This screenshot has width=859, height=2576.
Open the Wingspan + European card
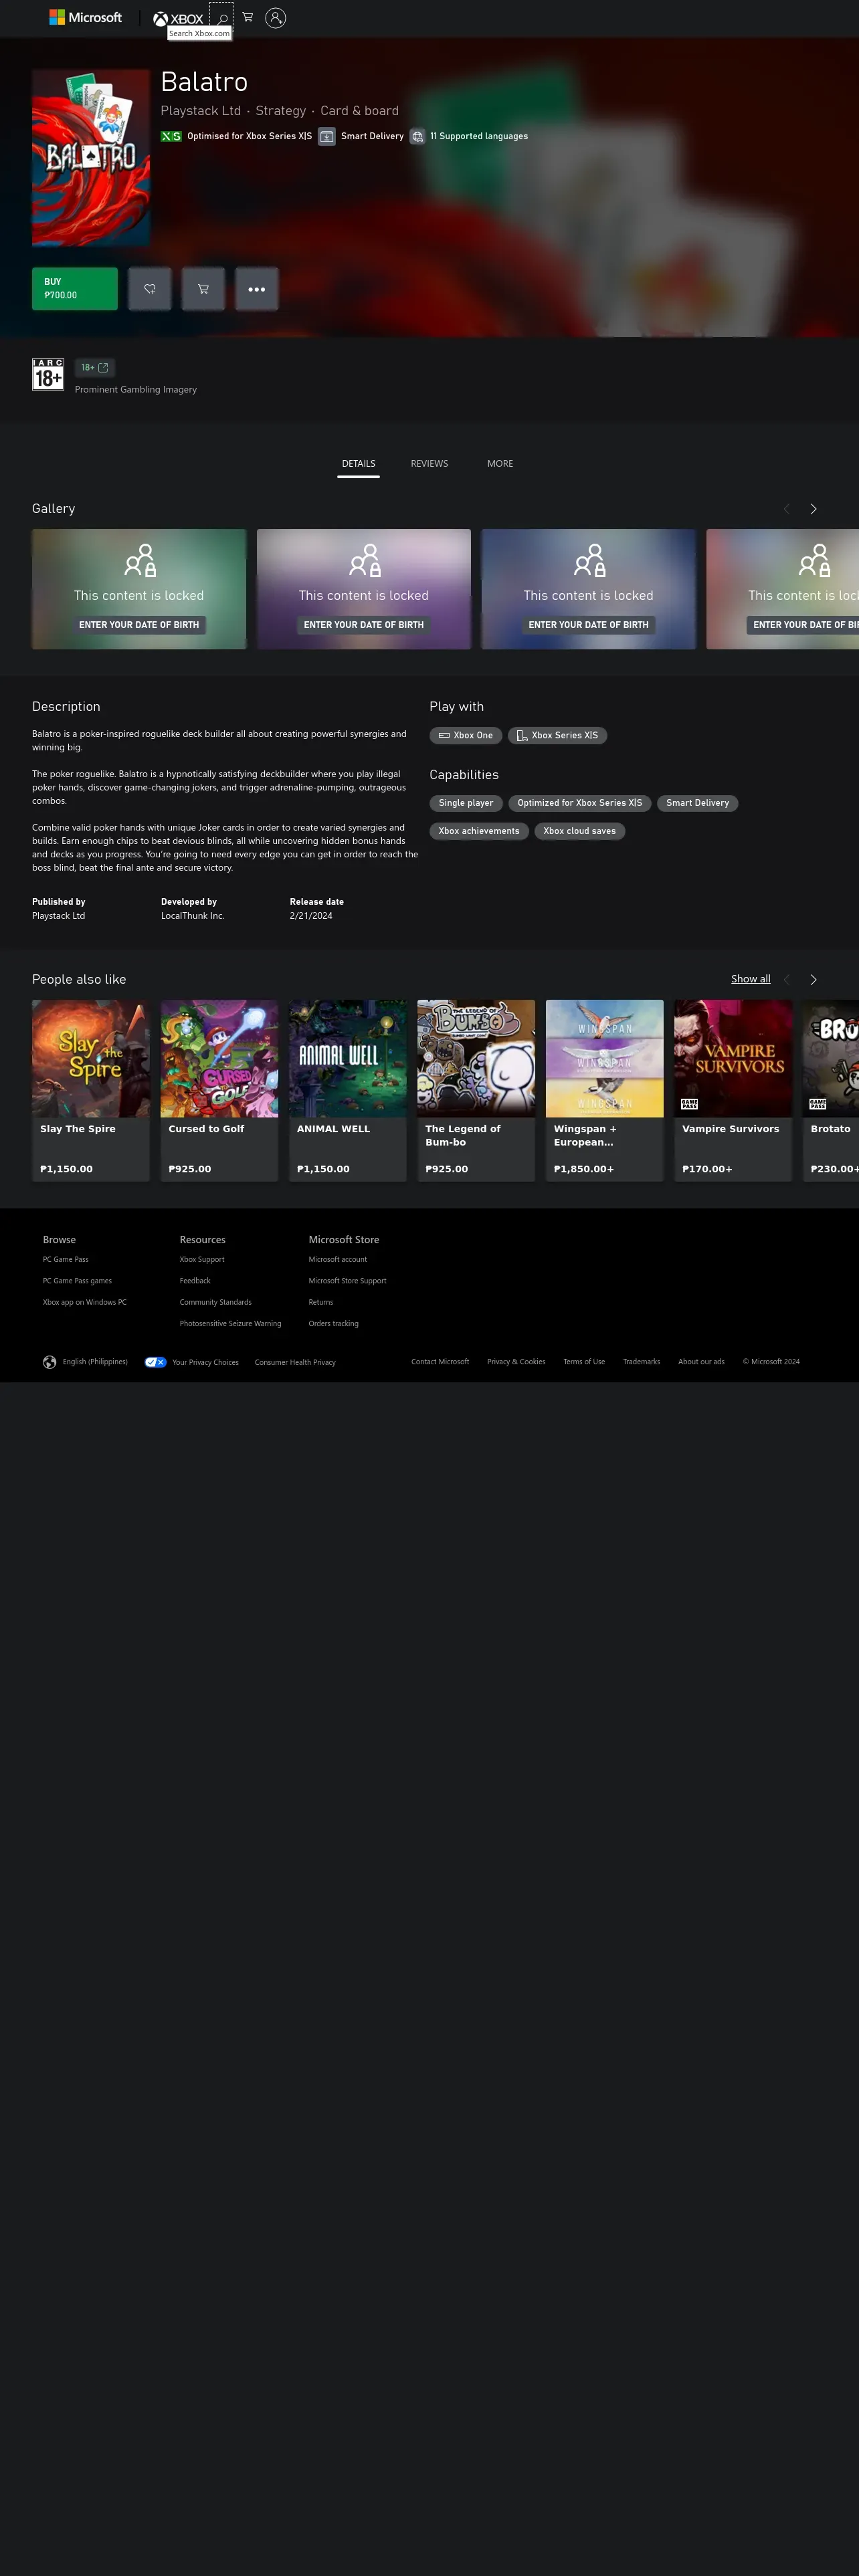pos(605,1091)
